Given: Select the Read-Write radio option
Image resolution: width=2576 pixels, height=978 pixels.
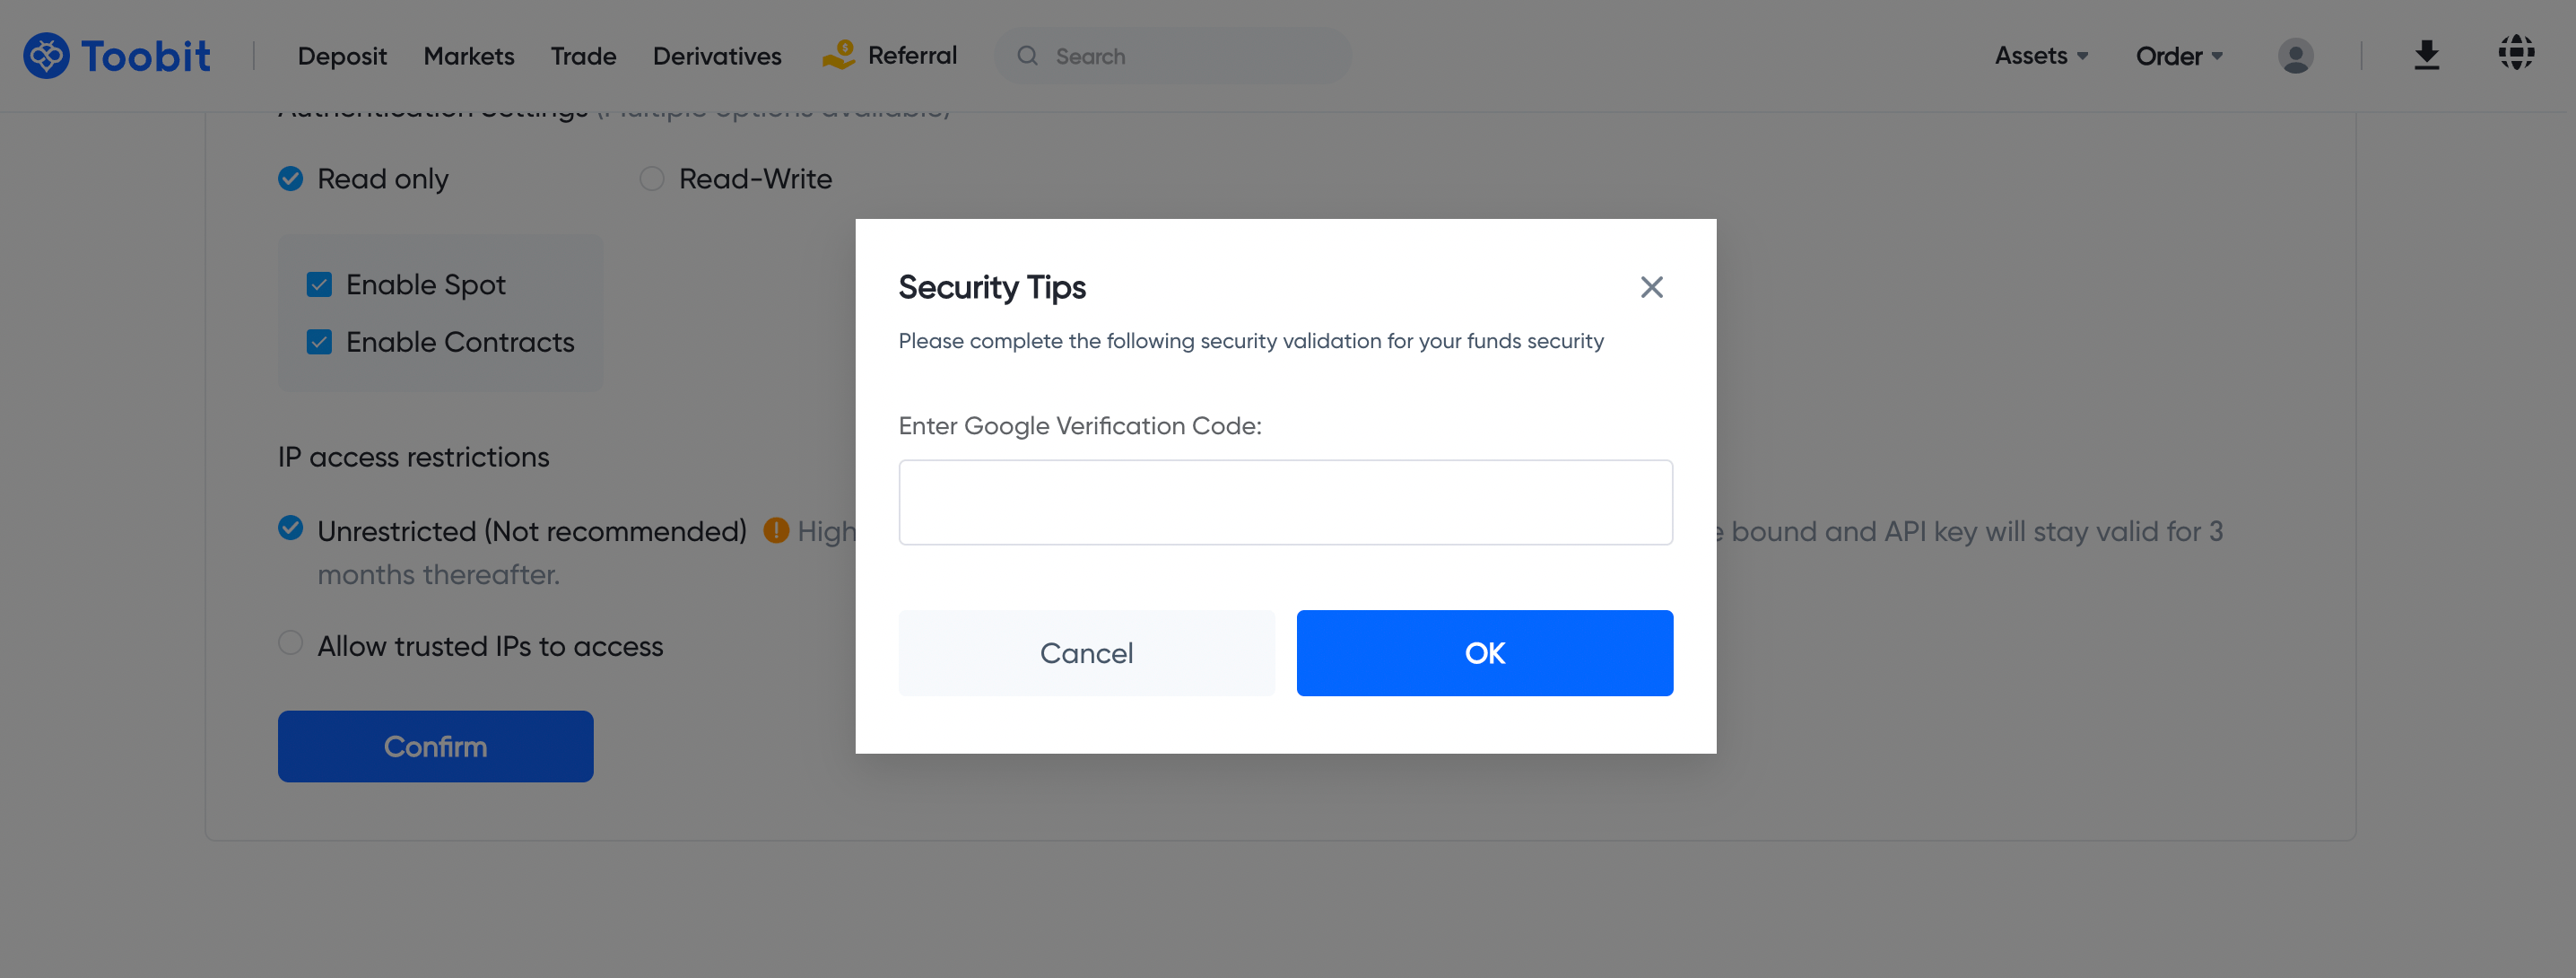Looking at the screenshot, I should 651,178.
